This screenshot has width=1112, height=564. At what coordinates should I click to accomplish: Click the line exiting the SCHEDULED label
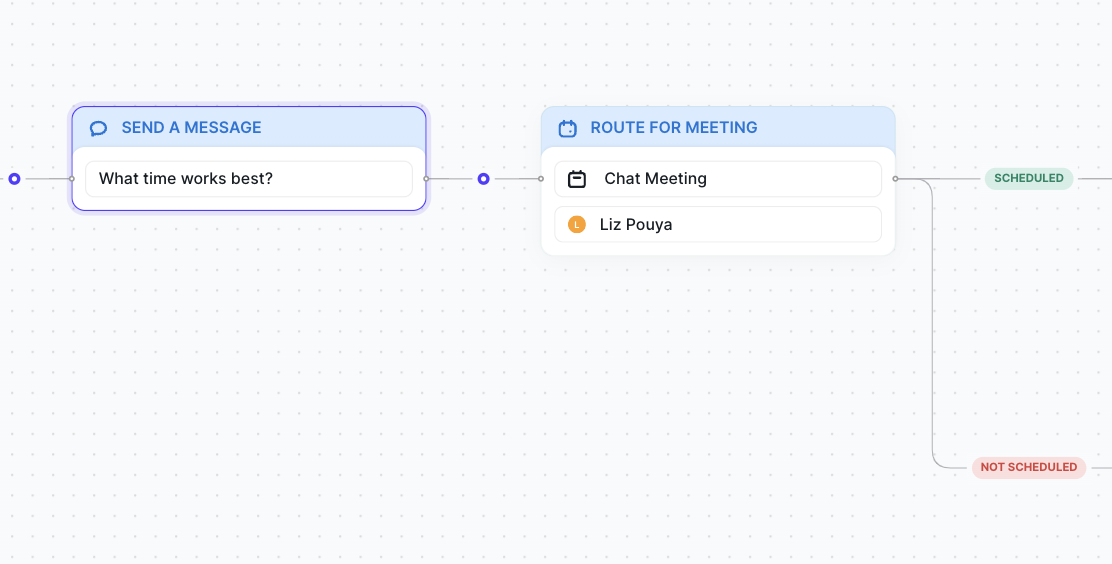pyautogui.click(x=1093, y=179)
